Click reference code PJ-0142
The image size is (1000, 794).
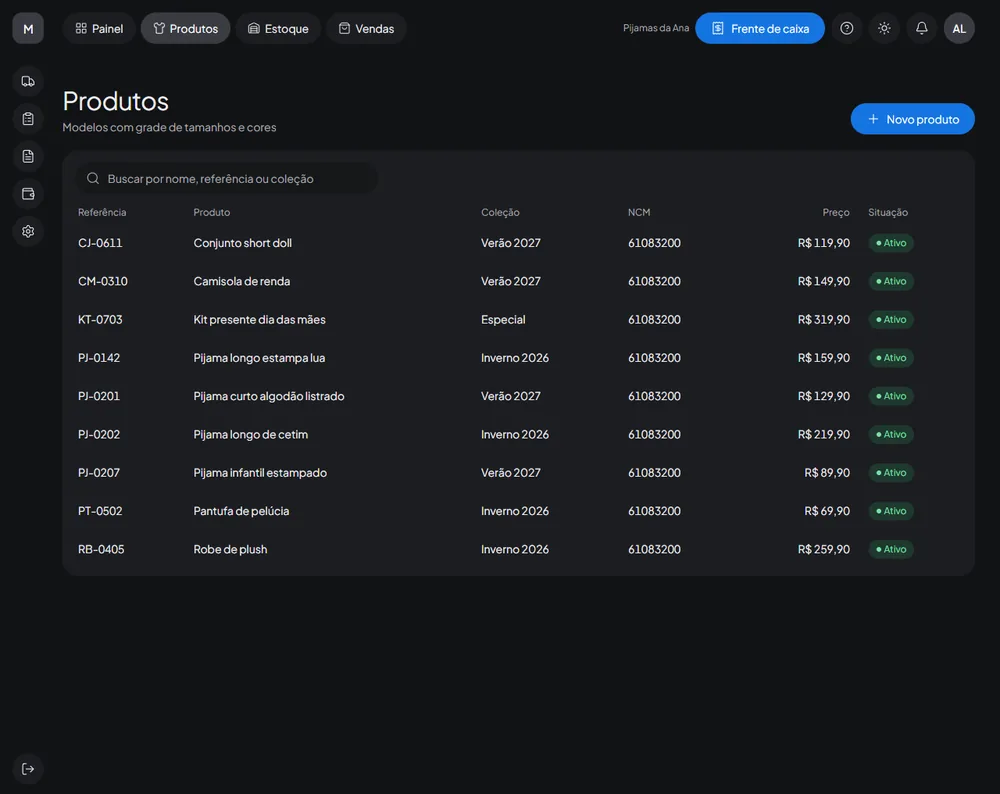coord(99,358)
